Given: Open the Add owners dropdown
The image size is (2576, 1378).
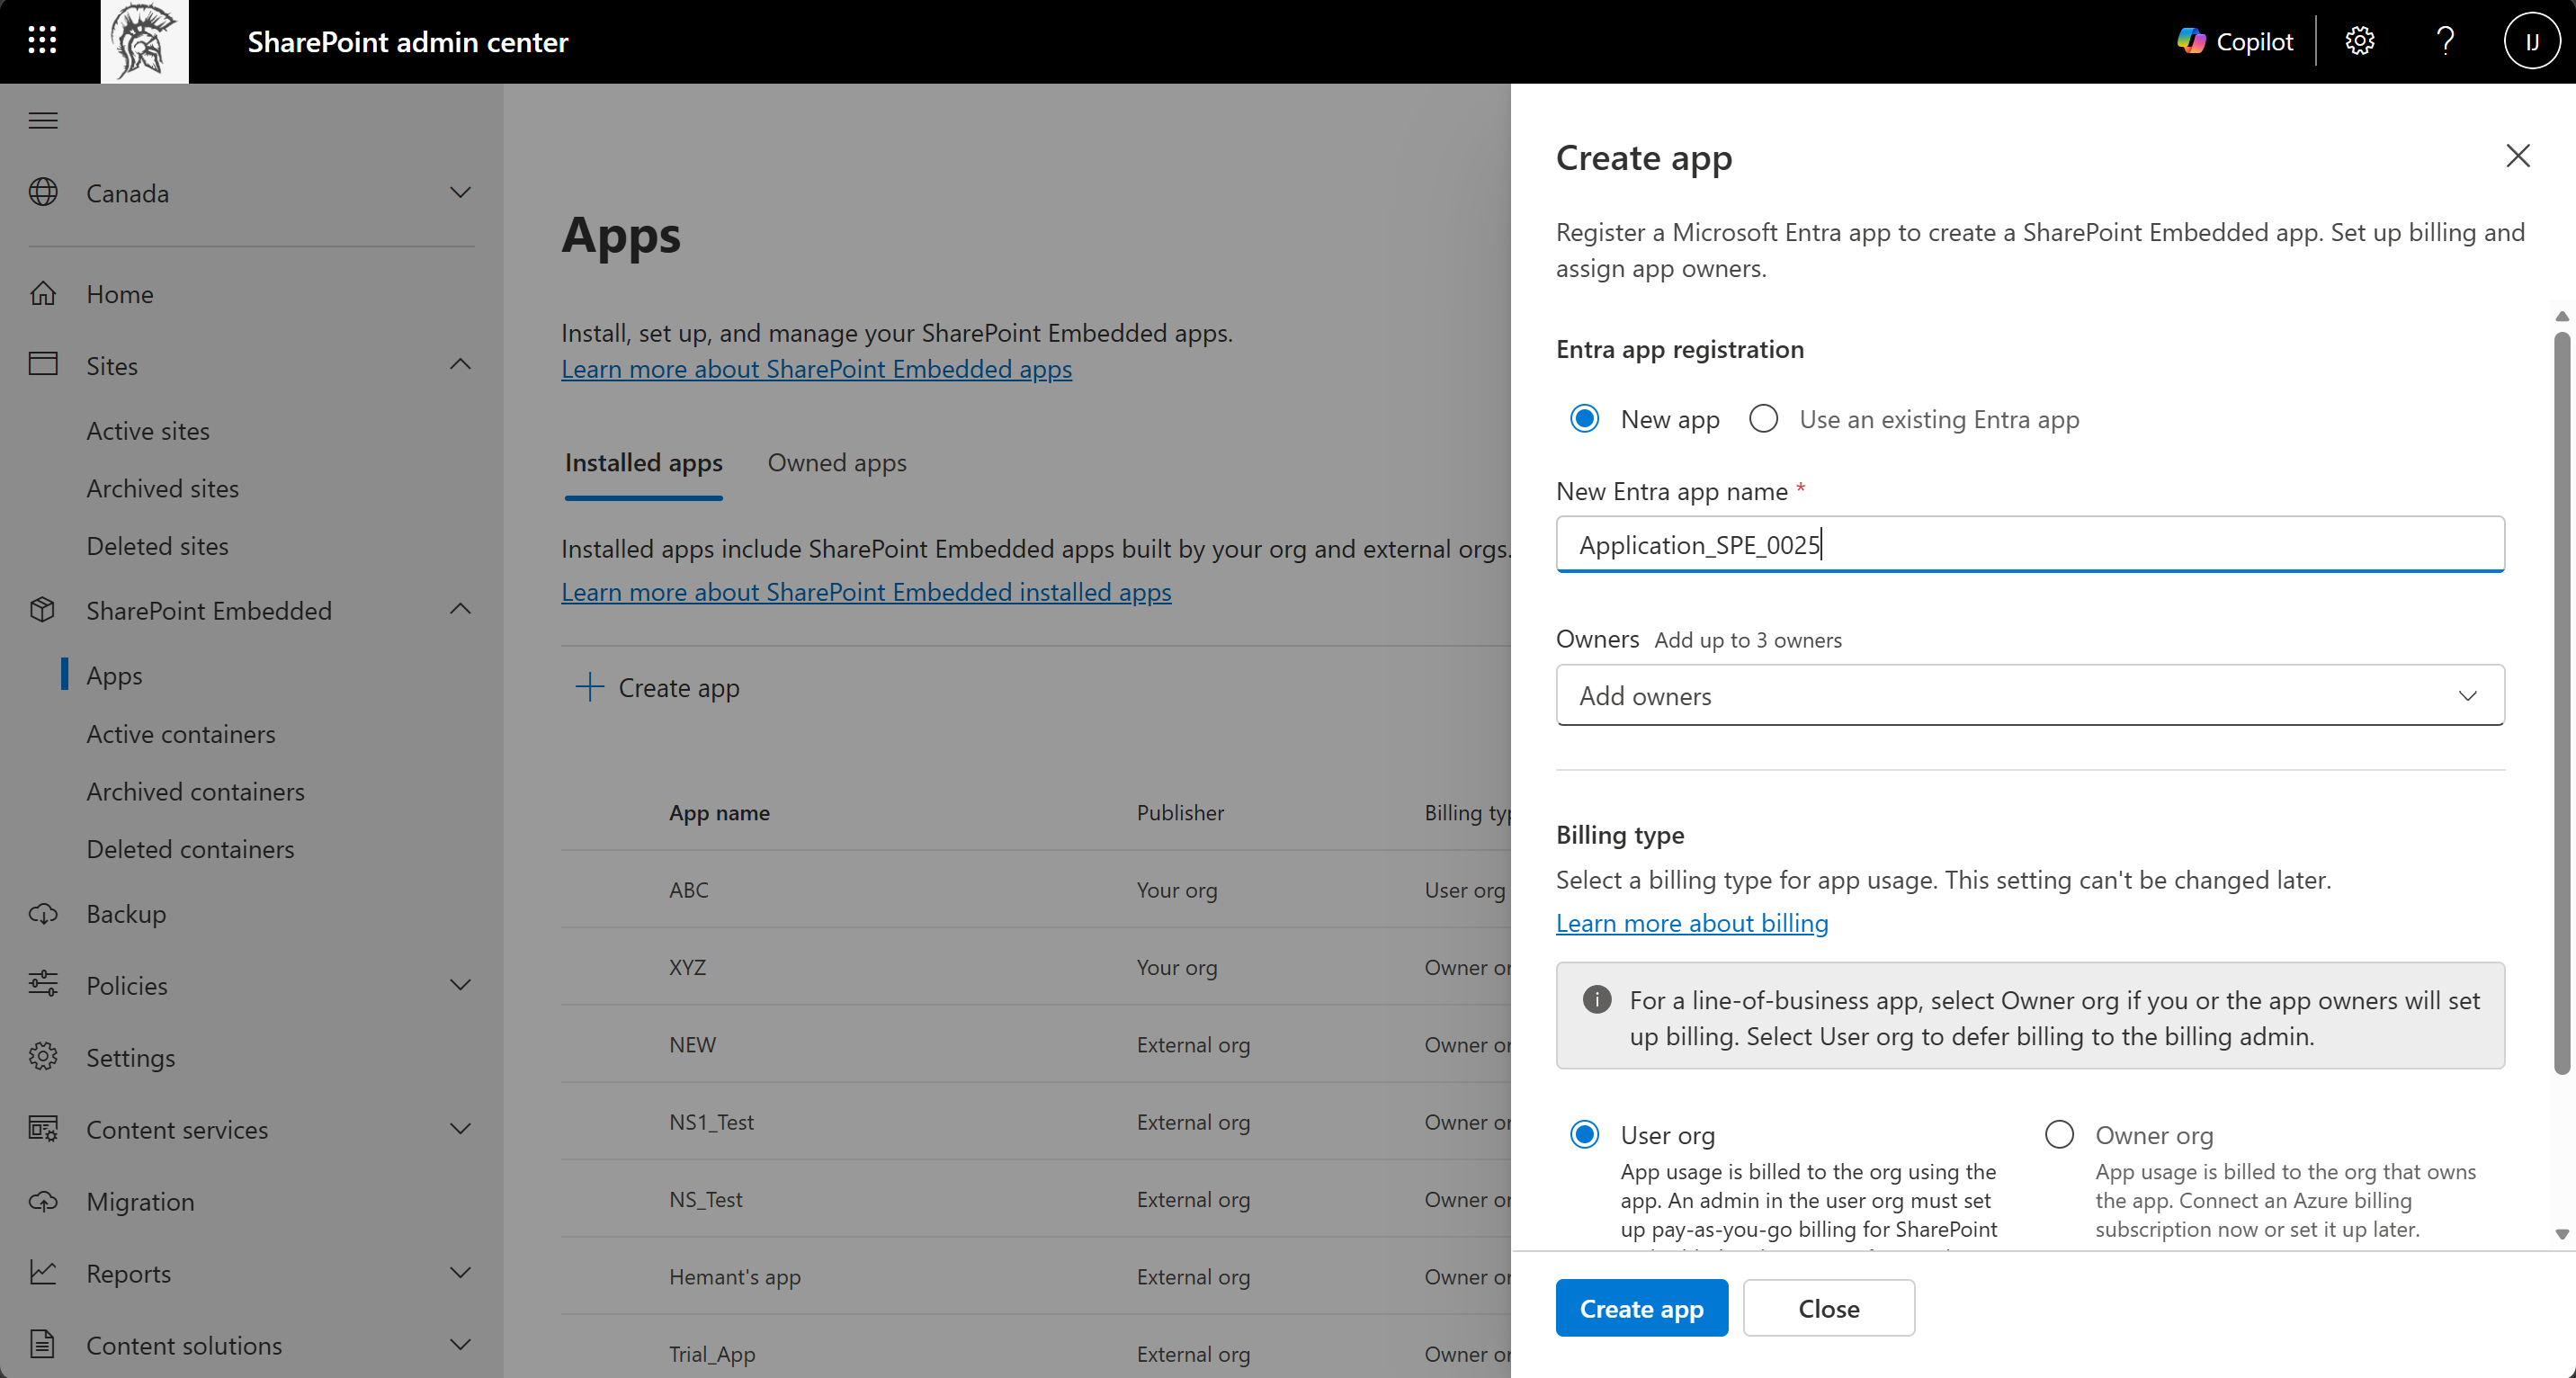Looking at the screenshot, I should 2030,695.
